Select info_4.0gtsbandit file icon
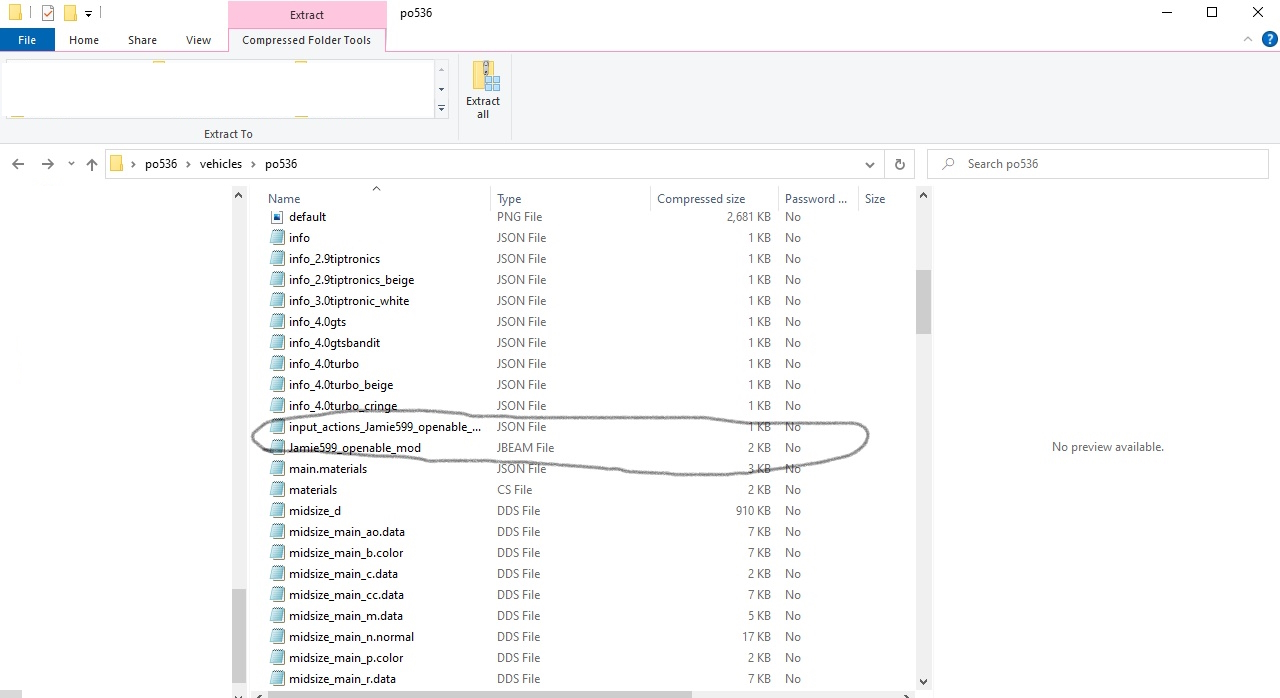 point(278,343)
